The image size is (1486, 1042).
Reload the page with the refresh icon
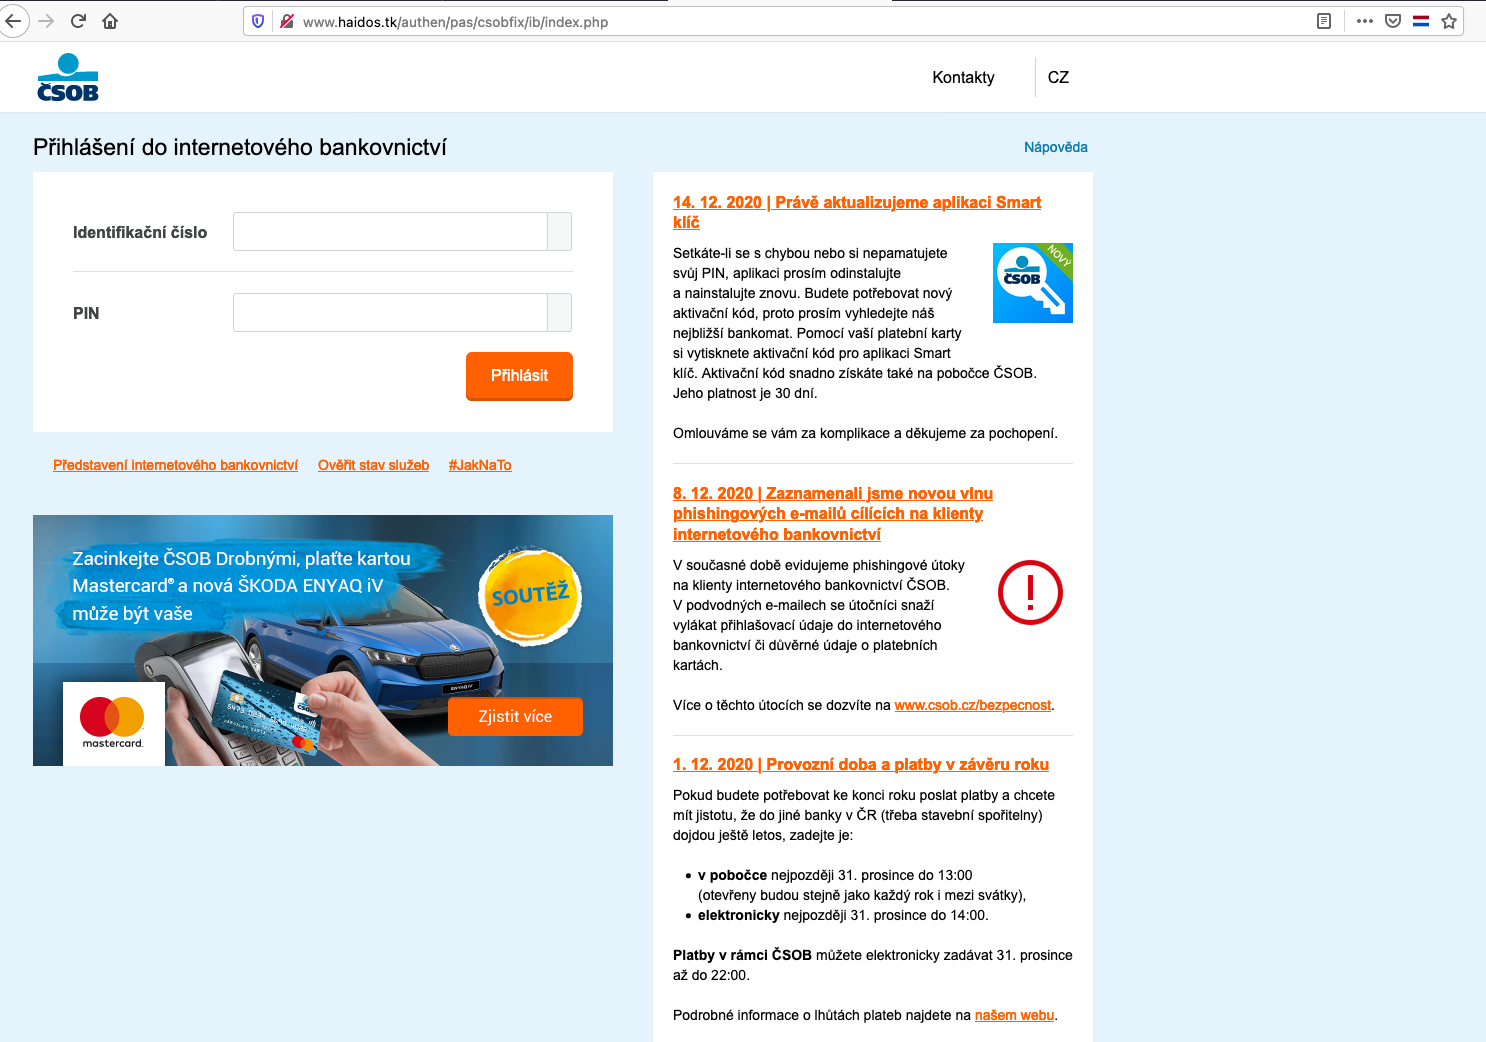(78, 21)
